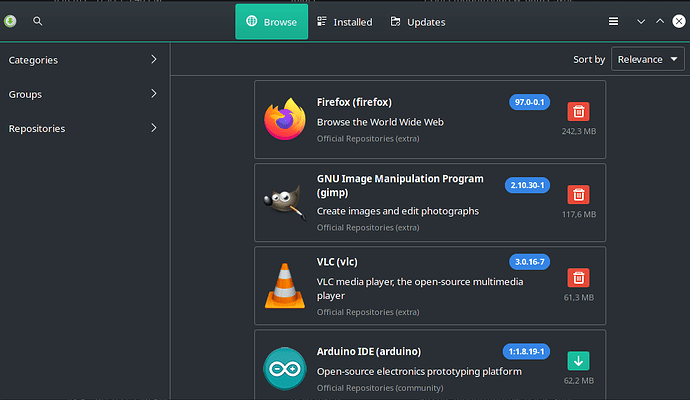690x400 pixels.
Task: Expand the Repositories section
Action: click(x=85, y=128)
